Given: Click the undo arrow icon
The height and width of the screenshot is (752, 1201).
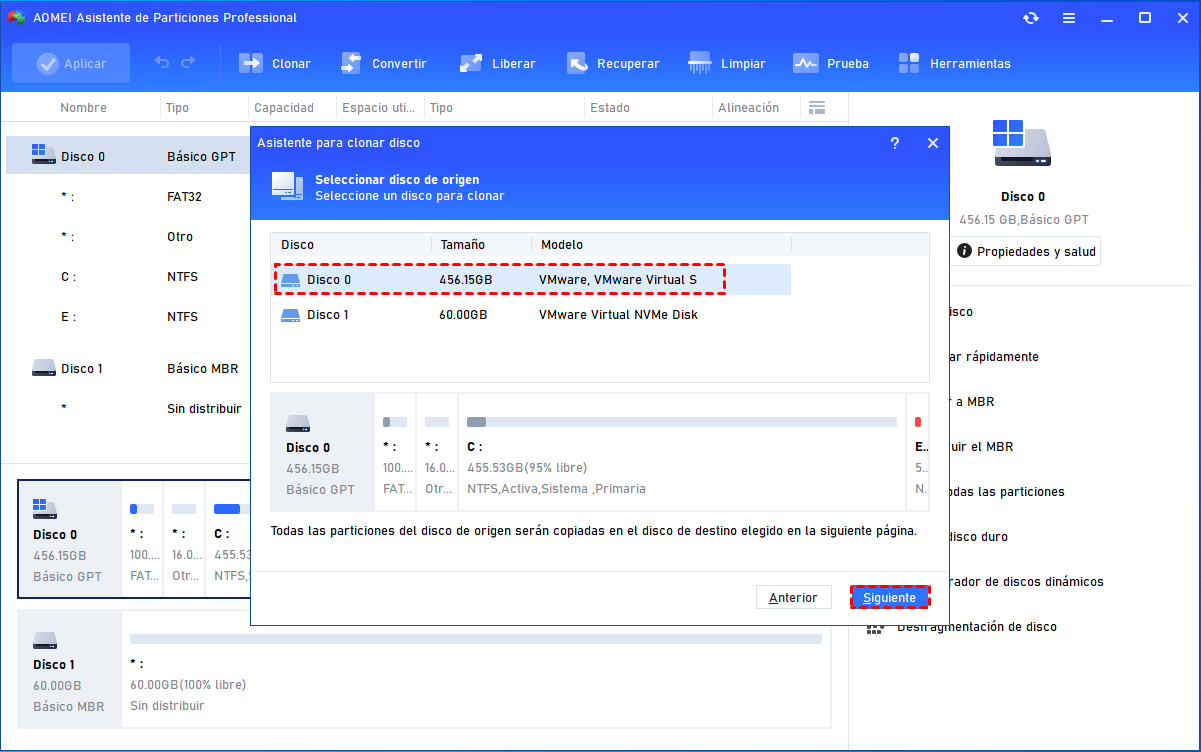Looking at the screenshot, I should click(x=162, y=63).
